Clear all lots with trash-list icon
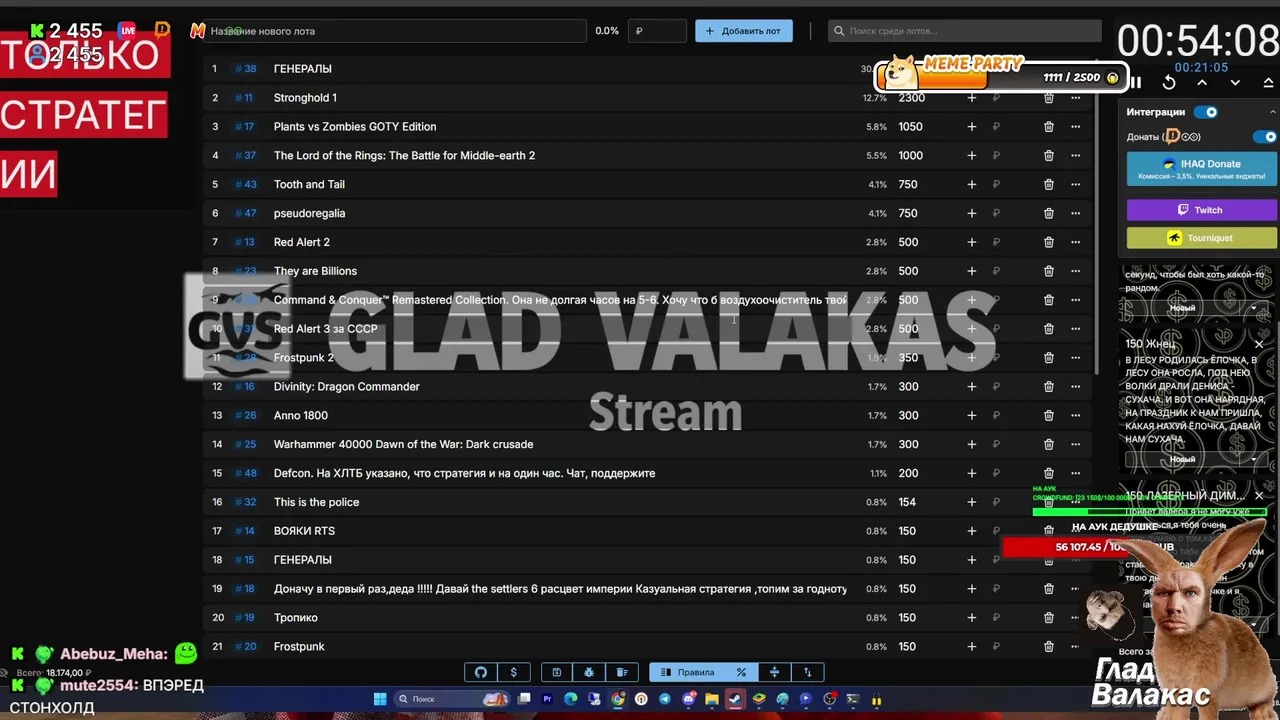This screenshot has width=1280, height=720. (622, 672)
